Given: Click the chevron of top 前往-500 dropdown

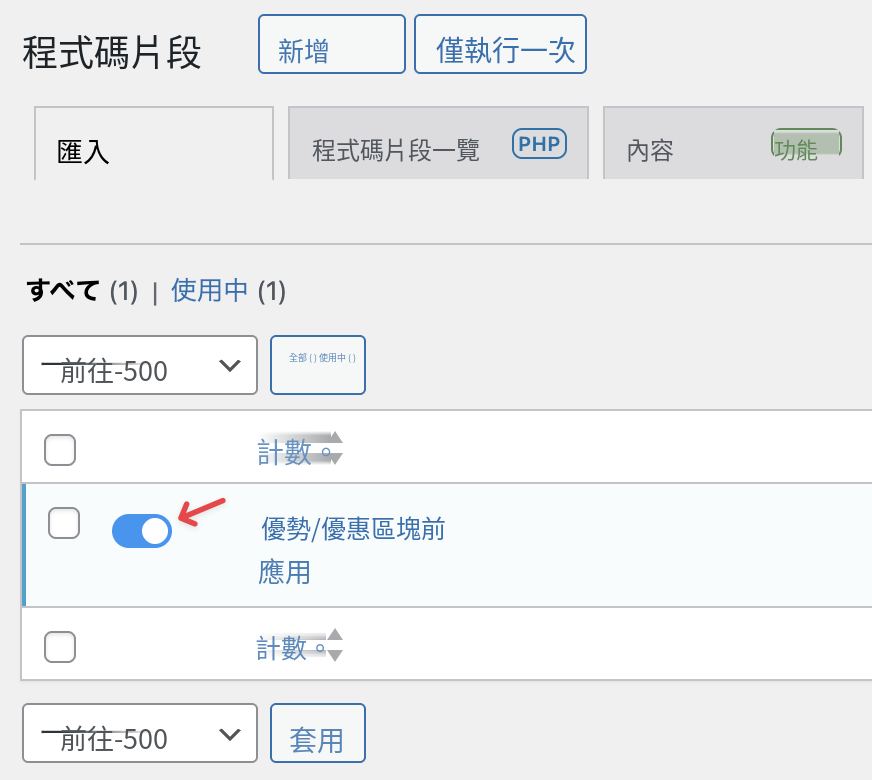Looking at the screenshot, I should click(x=230, y=365).
